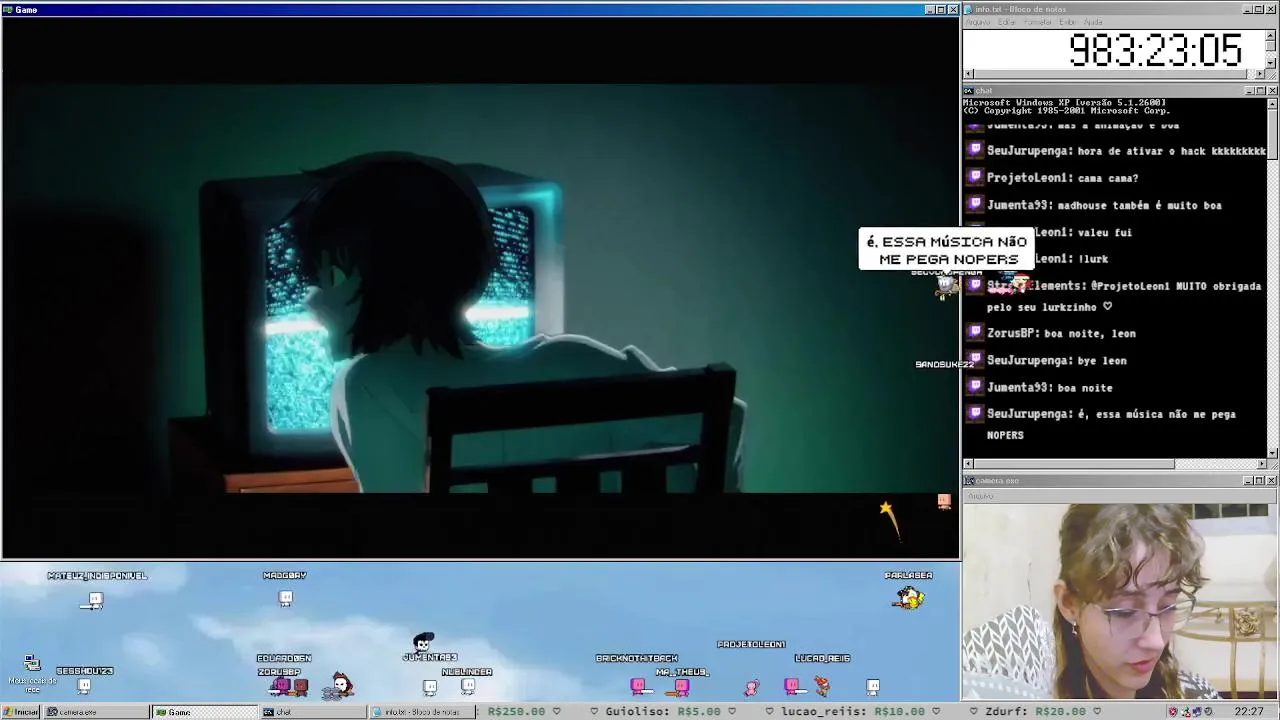Click scroll up arrow in Bloco de notas

click(x=1272, y=35)
